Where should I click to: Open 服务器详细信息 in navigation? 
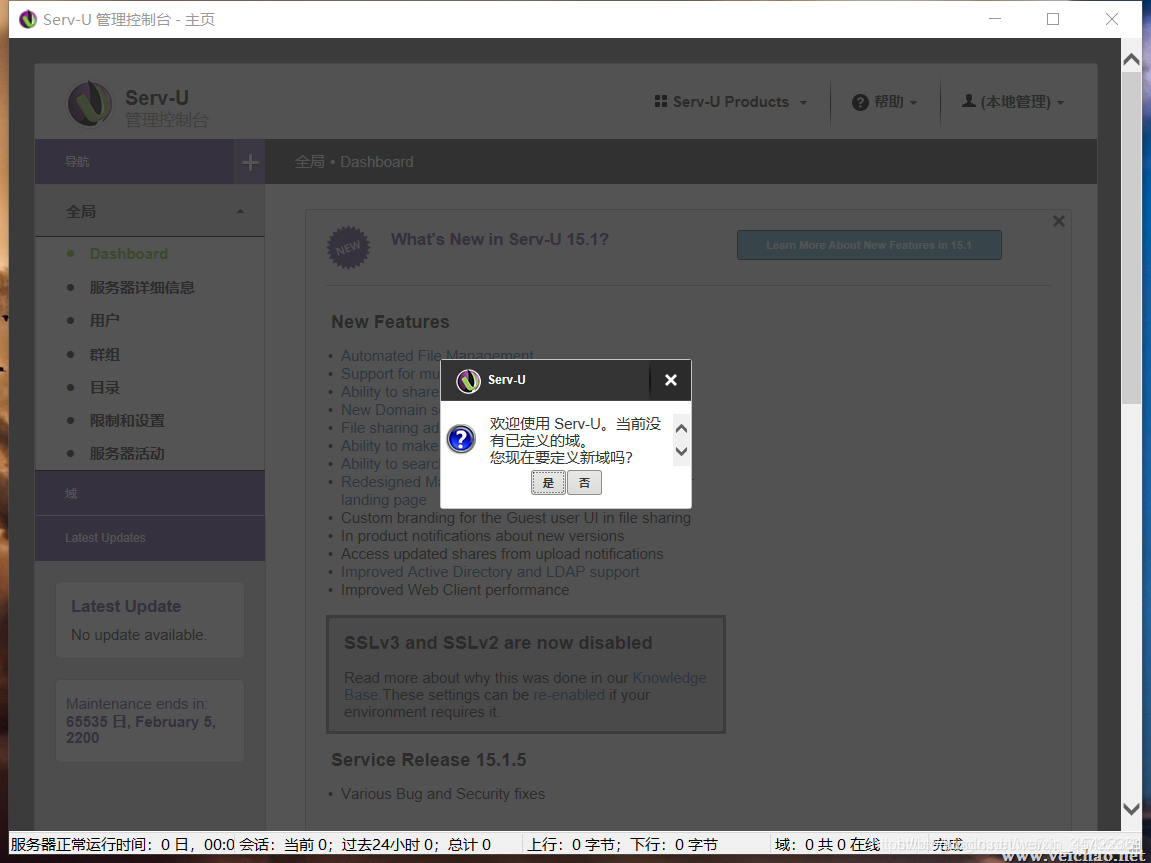pyautogui.click(x=142, y=287)
